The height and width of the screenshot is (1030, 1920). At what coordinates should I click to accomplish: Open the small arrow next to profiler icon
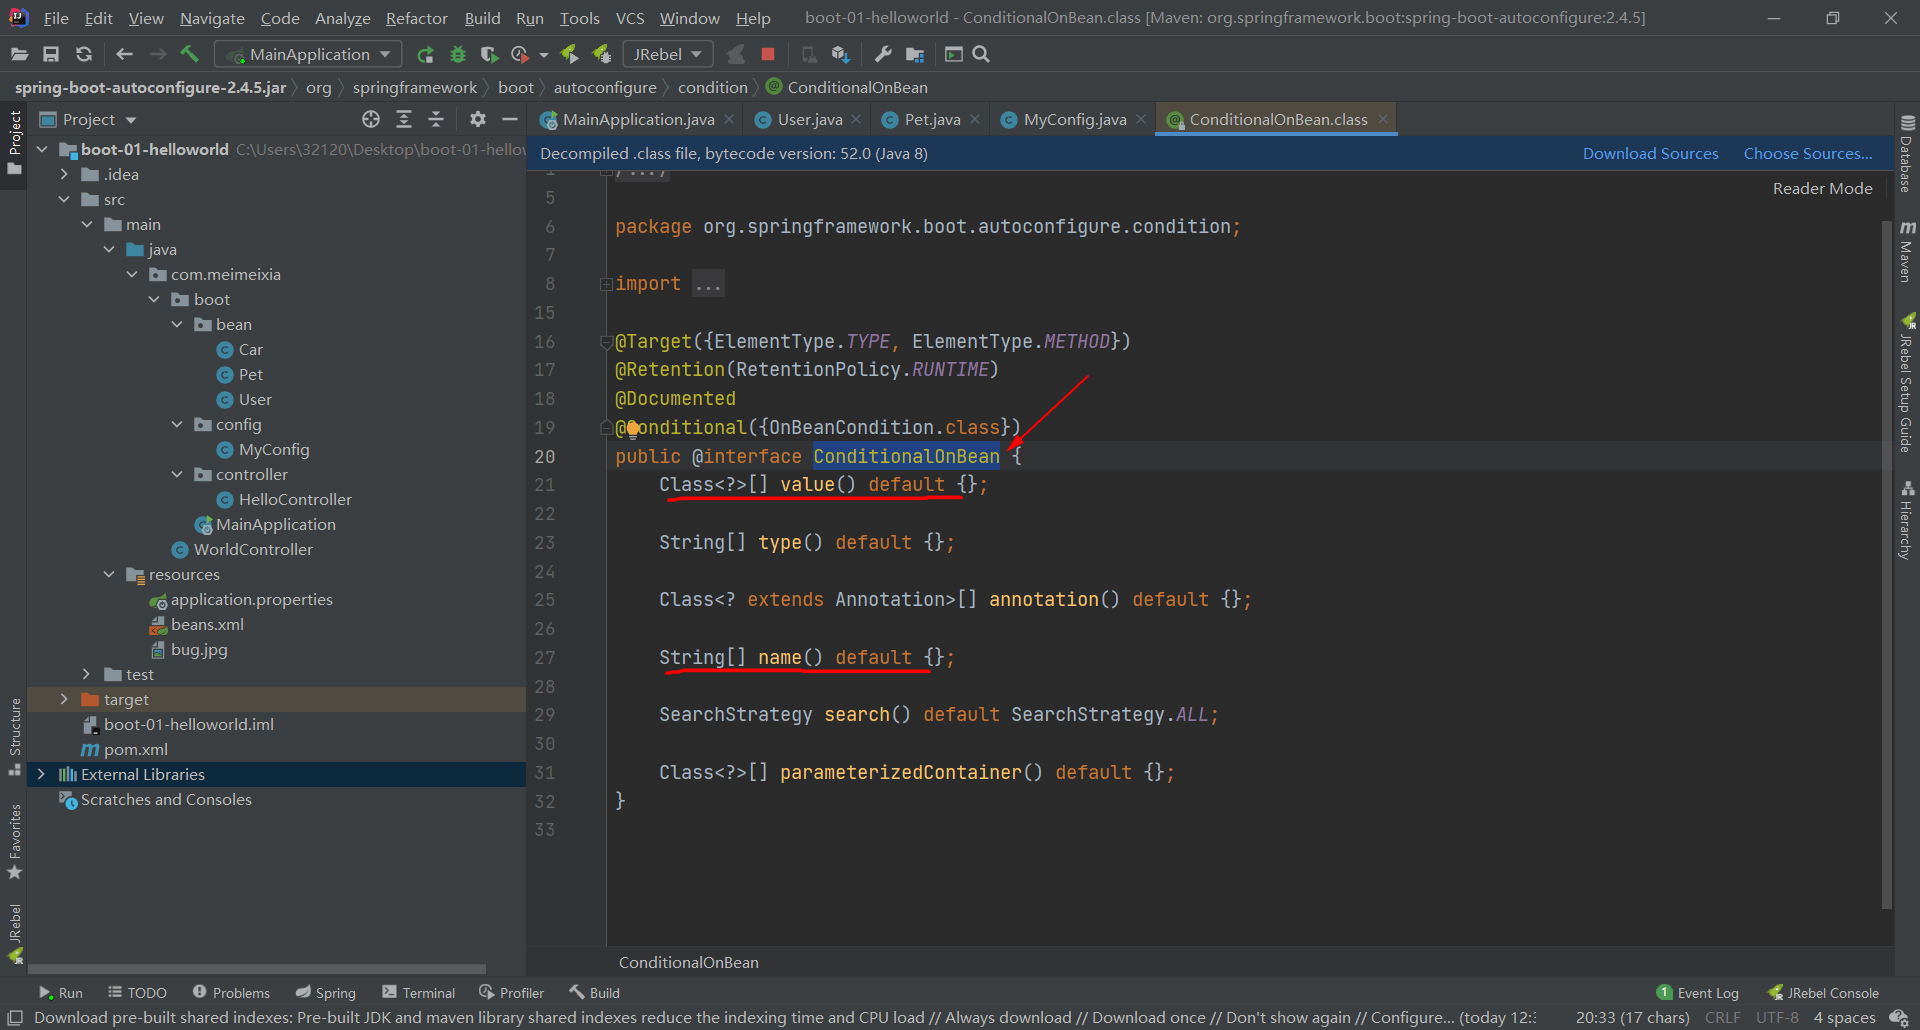point(543,55)
